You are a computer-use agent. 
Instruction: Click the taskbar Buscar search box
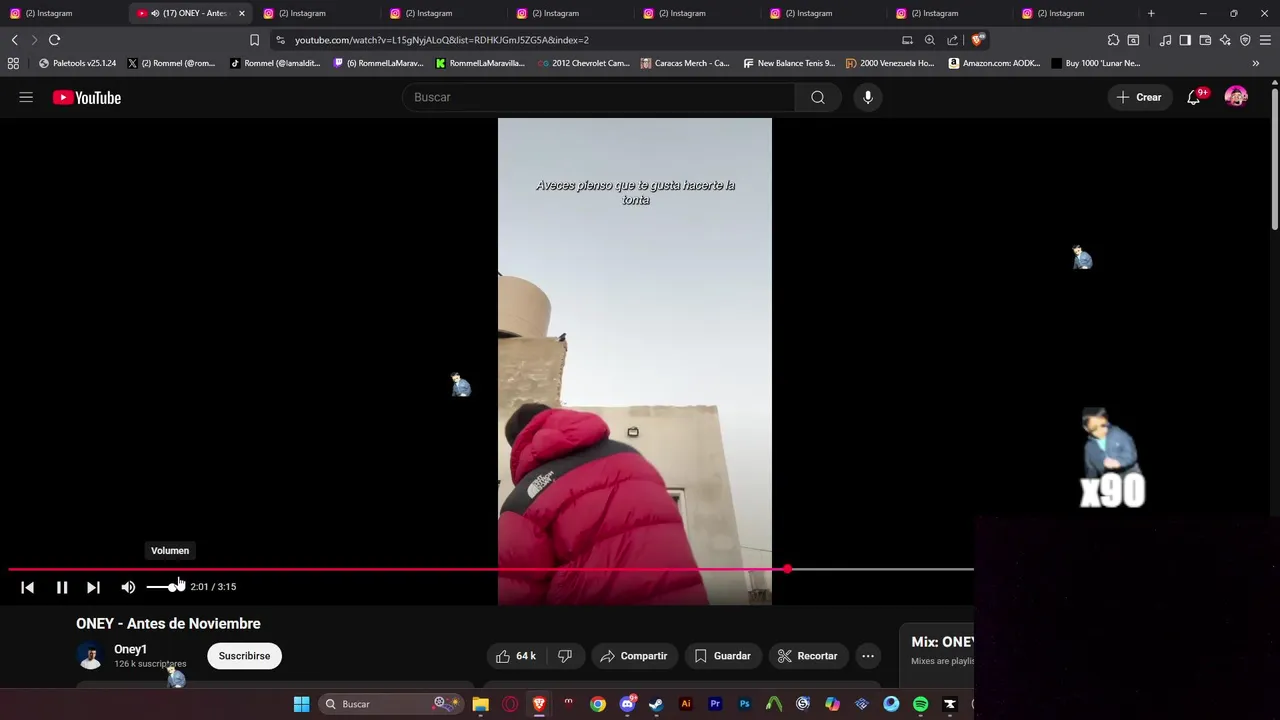tap(391, 704)
